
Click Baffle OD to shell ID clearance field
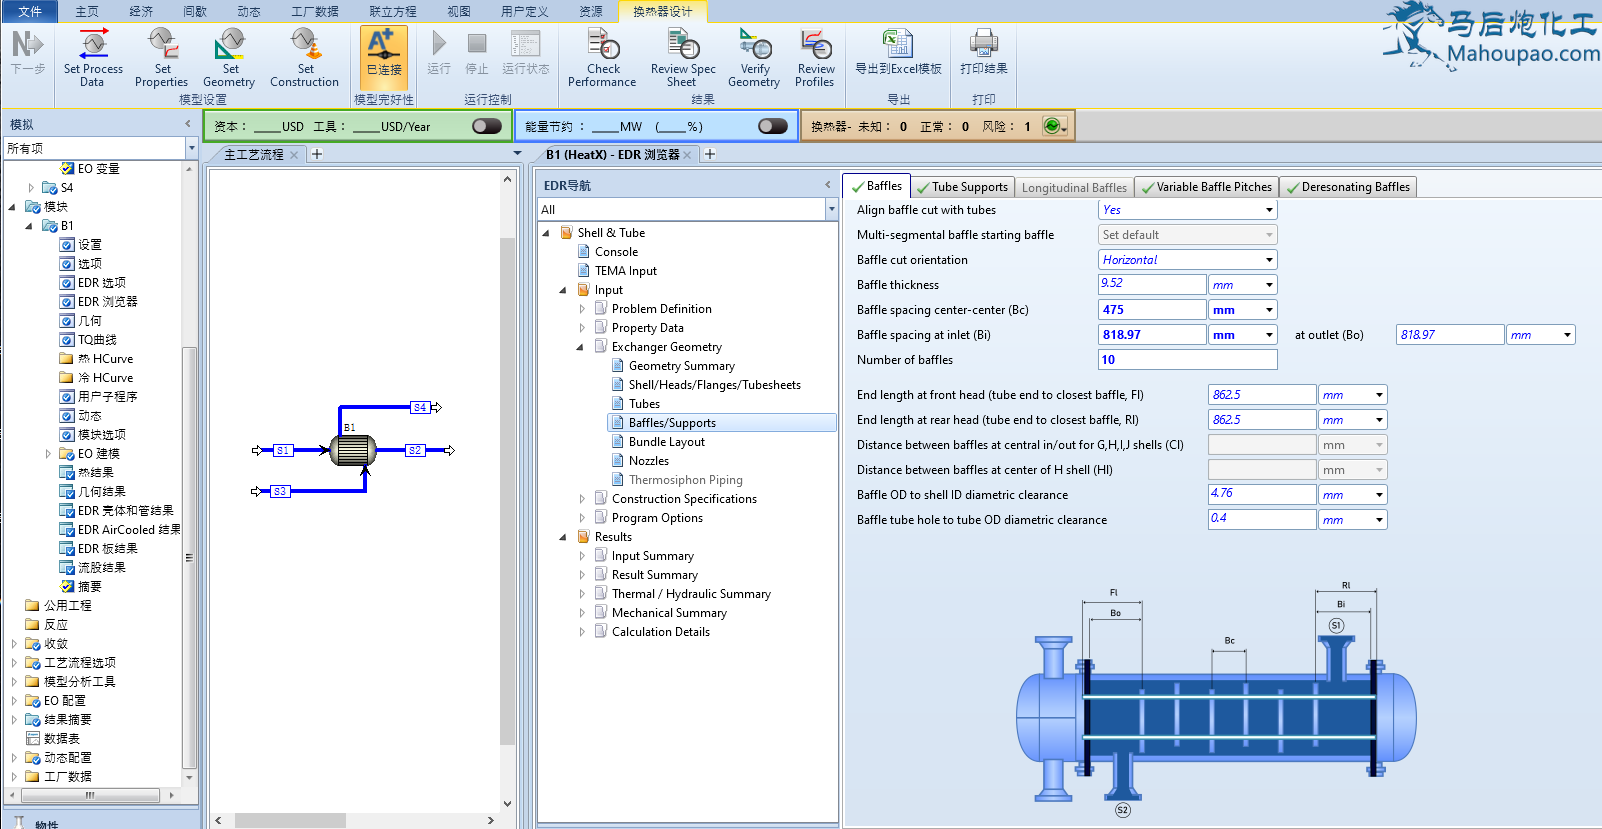pyautogui.click(x=1262, y=494)
